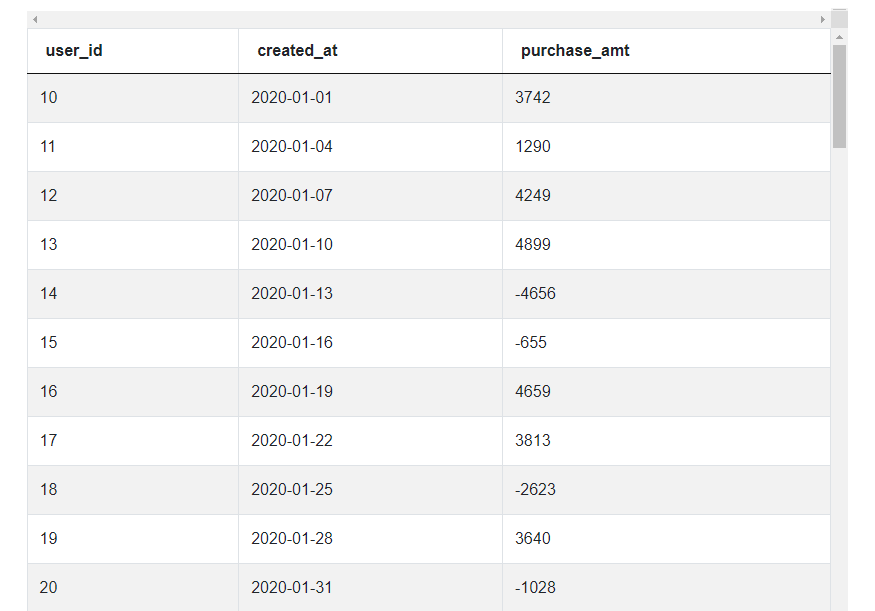
Task: Click the vertical scrollbar up arrow
Action: click(839, 37)
